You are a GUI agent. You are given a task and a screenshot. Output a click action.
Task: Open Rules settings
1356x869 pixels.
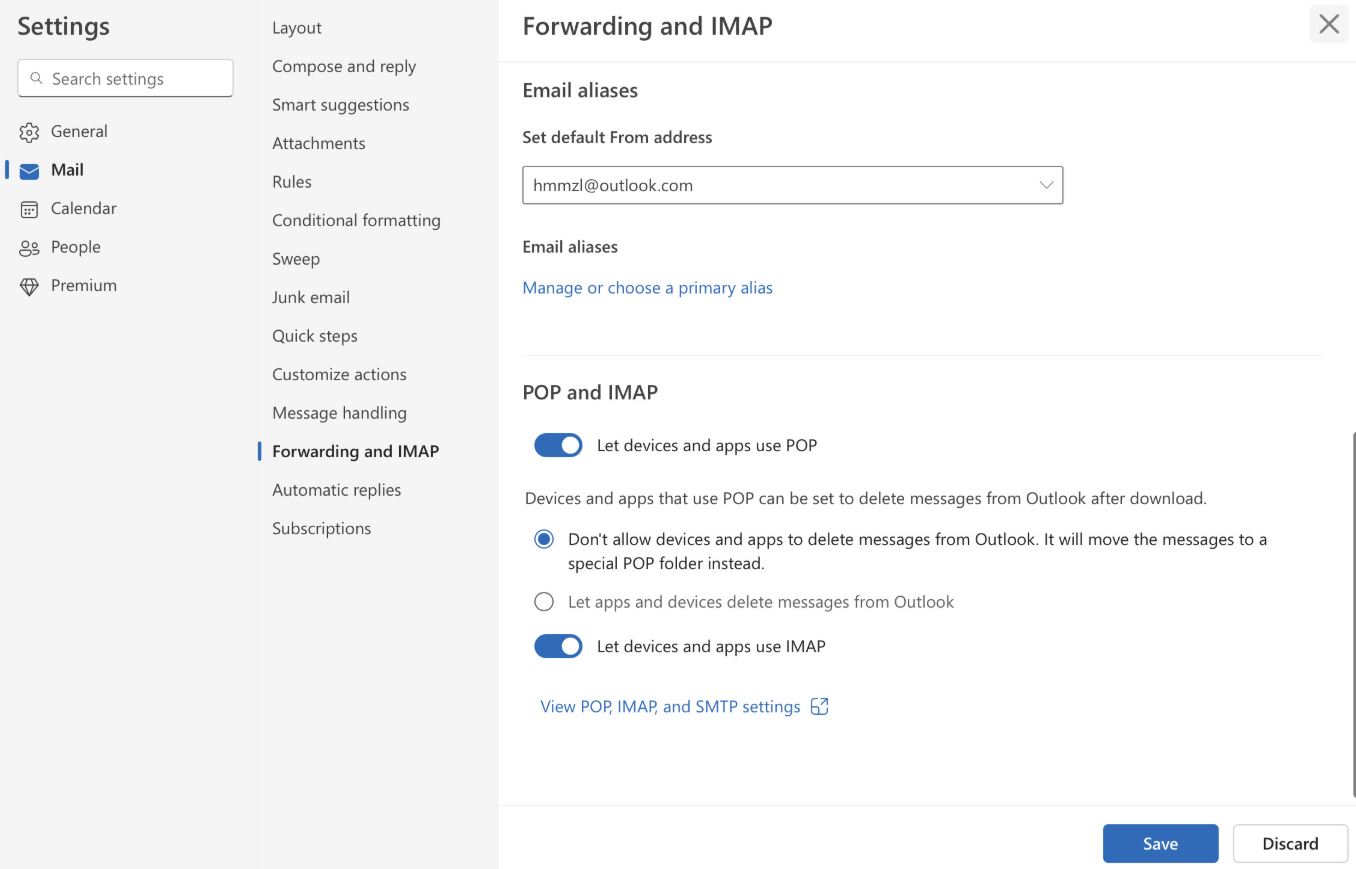click(292, 182)
